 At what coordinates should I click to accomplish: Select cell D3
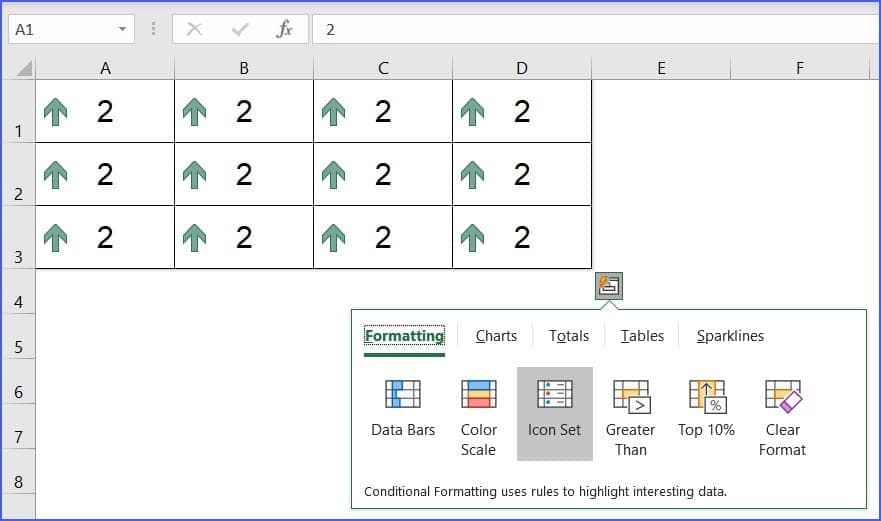[522, 237]
